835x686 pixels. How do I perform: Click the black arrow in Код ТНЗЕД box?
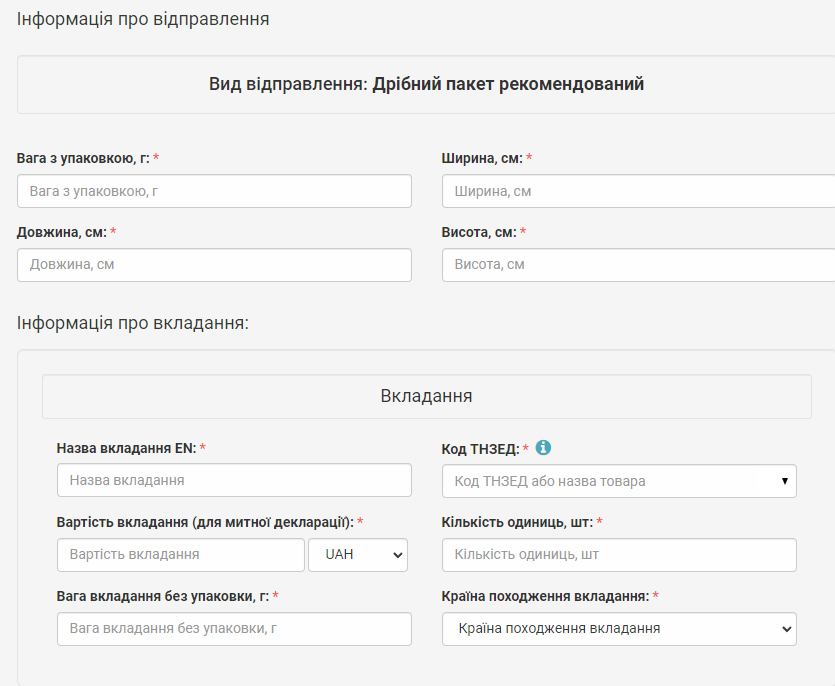(x=784, y=481)
